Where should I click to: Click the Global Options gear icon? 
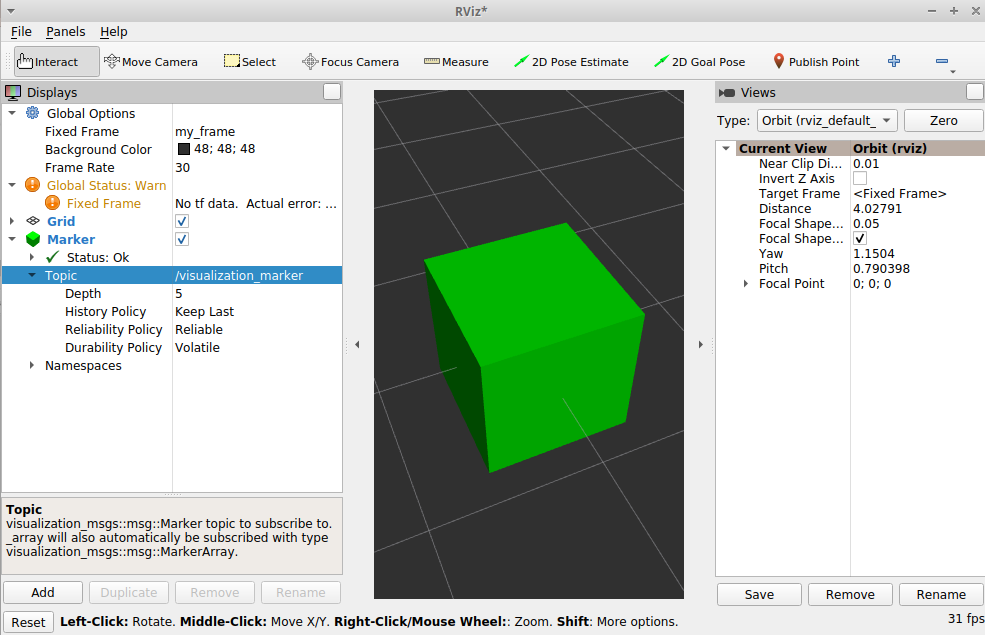point(32,113)
